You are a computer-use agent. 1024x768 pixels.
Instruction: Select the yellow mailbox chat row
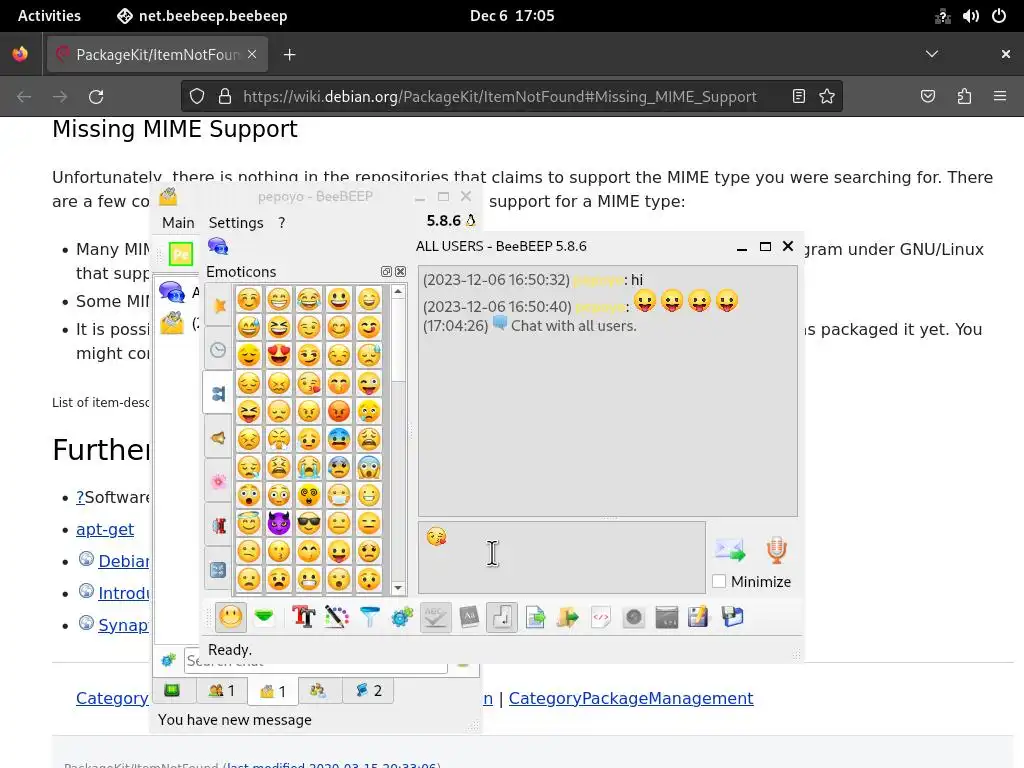(178, 323)
